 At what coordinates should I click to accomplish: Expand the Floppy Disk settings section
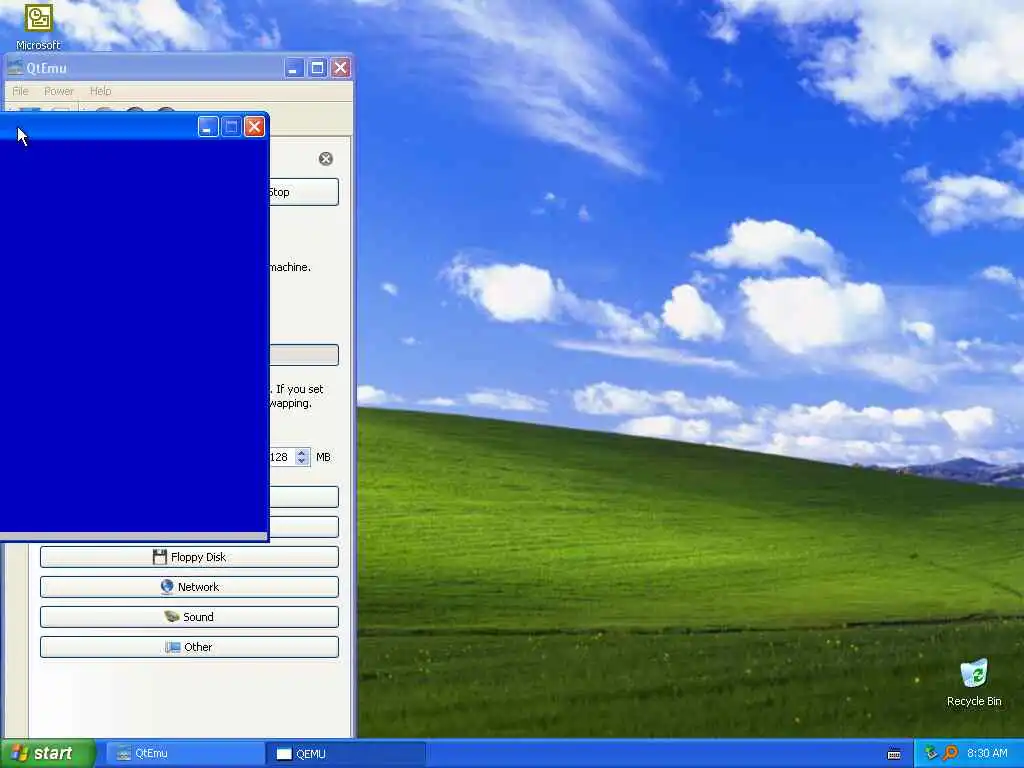click(x=189, y=557)
